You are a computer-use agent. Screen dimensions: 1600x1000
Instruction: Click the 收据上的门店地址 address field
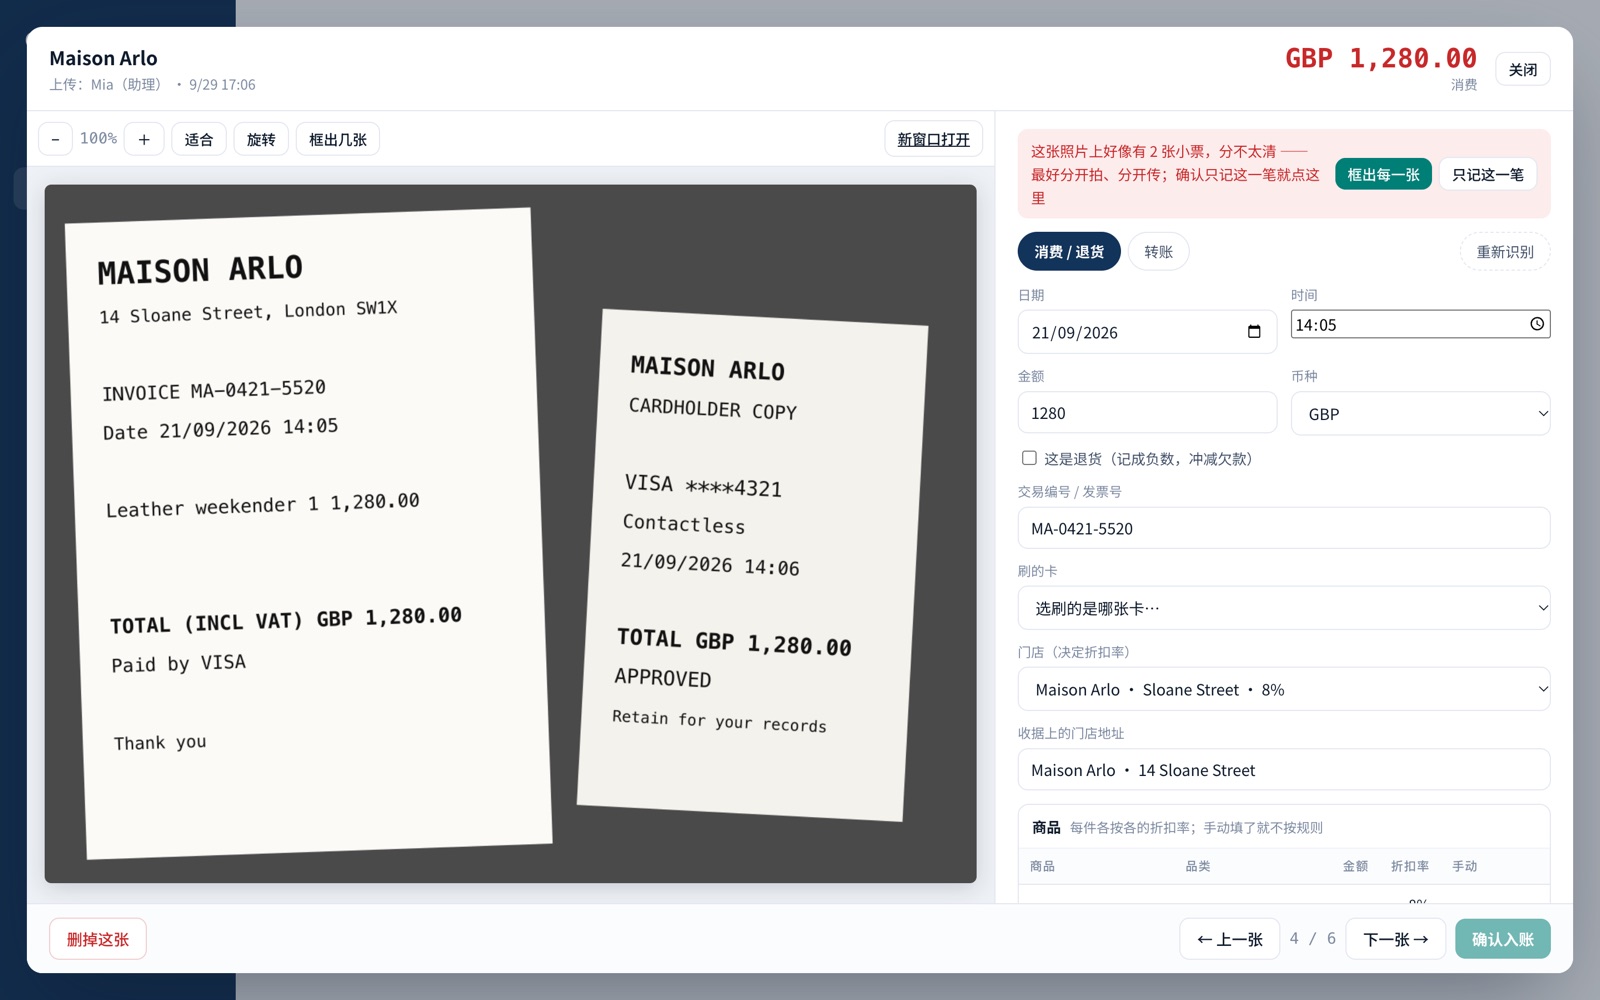pos(1284,770)
